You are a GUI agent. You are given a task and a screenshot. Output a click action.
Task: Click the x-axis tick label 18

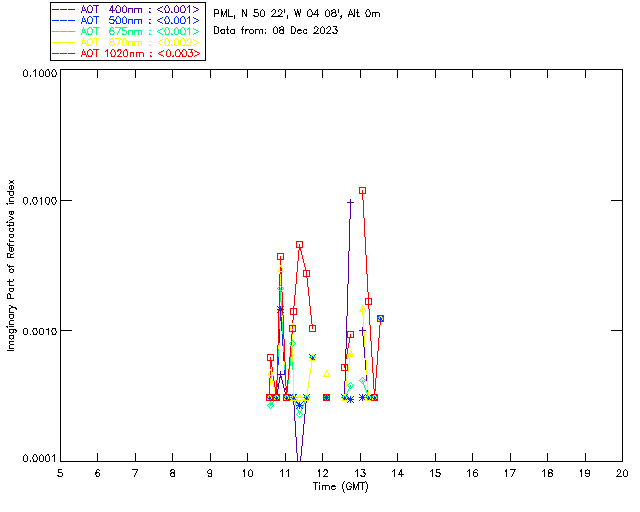[x=547, y=473]
